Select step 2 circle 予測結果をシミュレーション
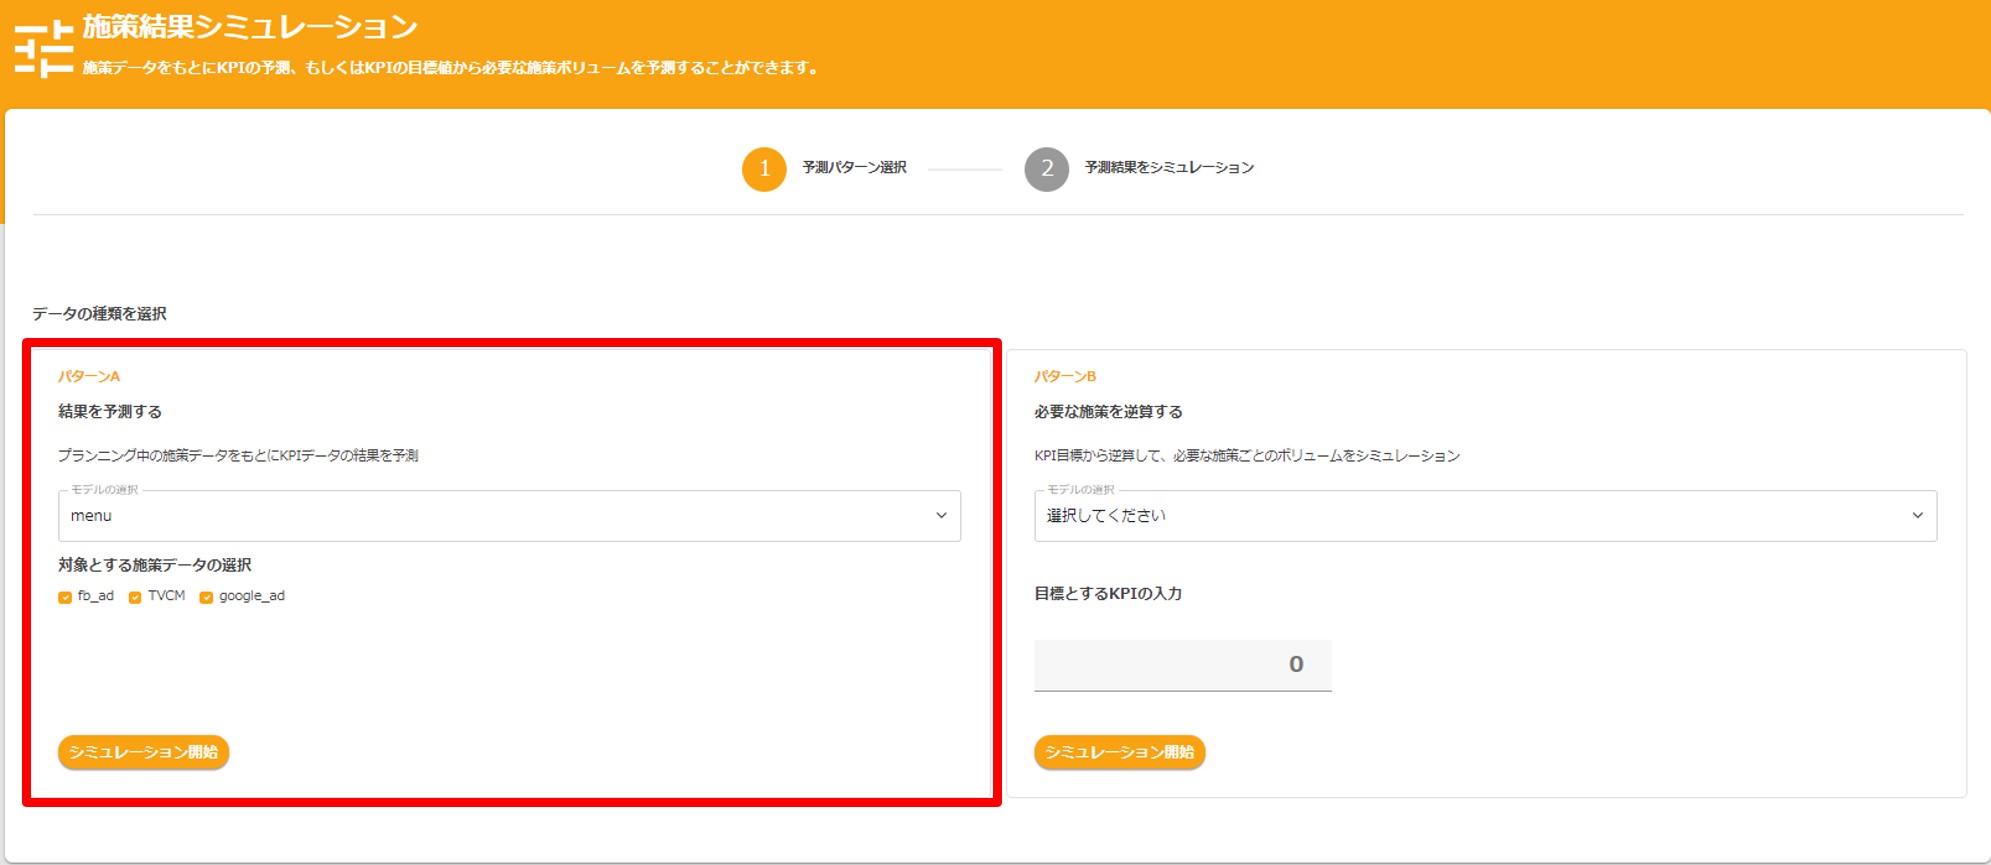 (1047, 168)
